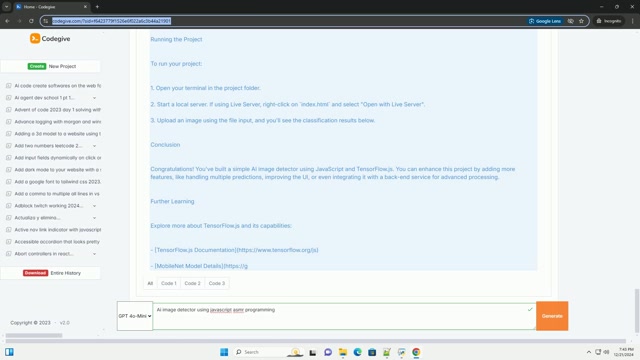Open the GPT 4o-Mini model dropdown
This screenshot has height=360, width=640.
(135, 316)
